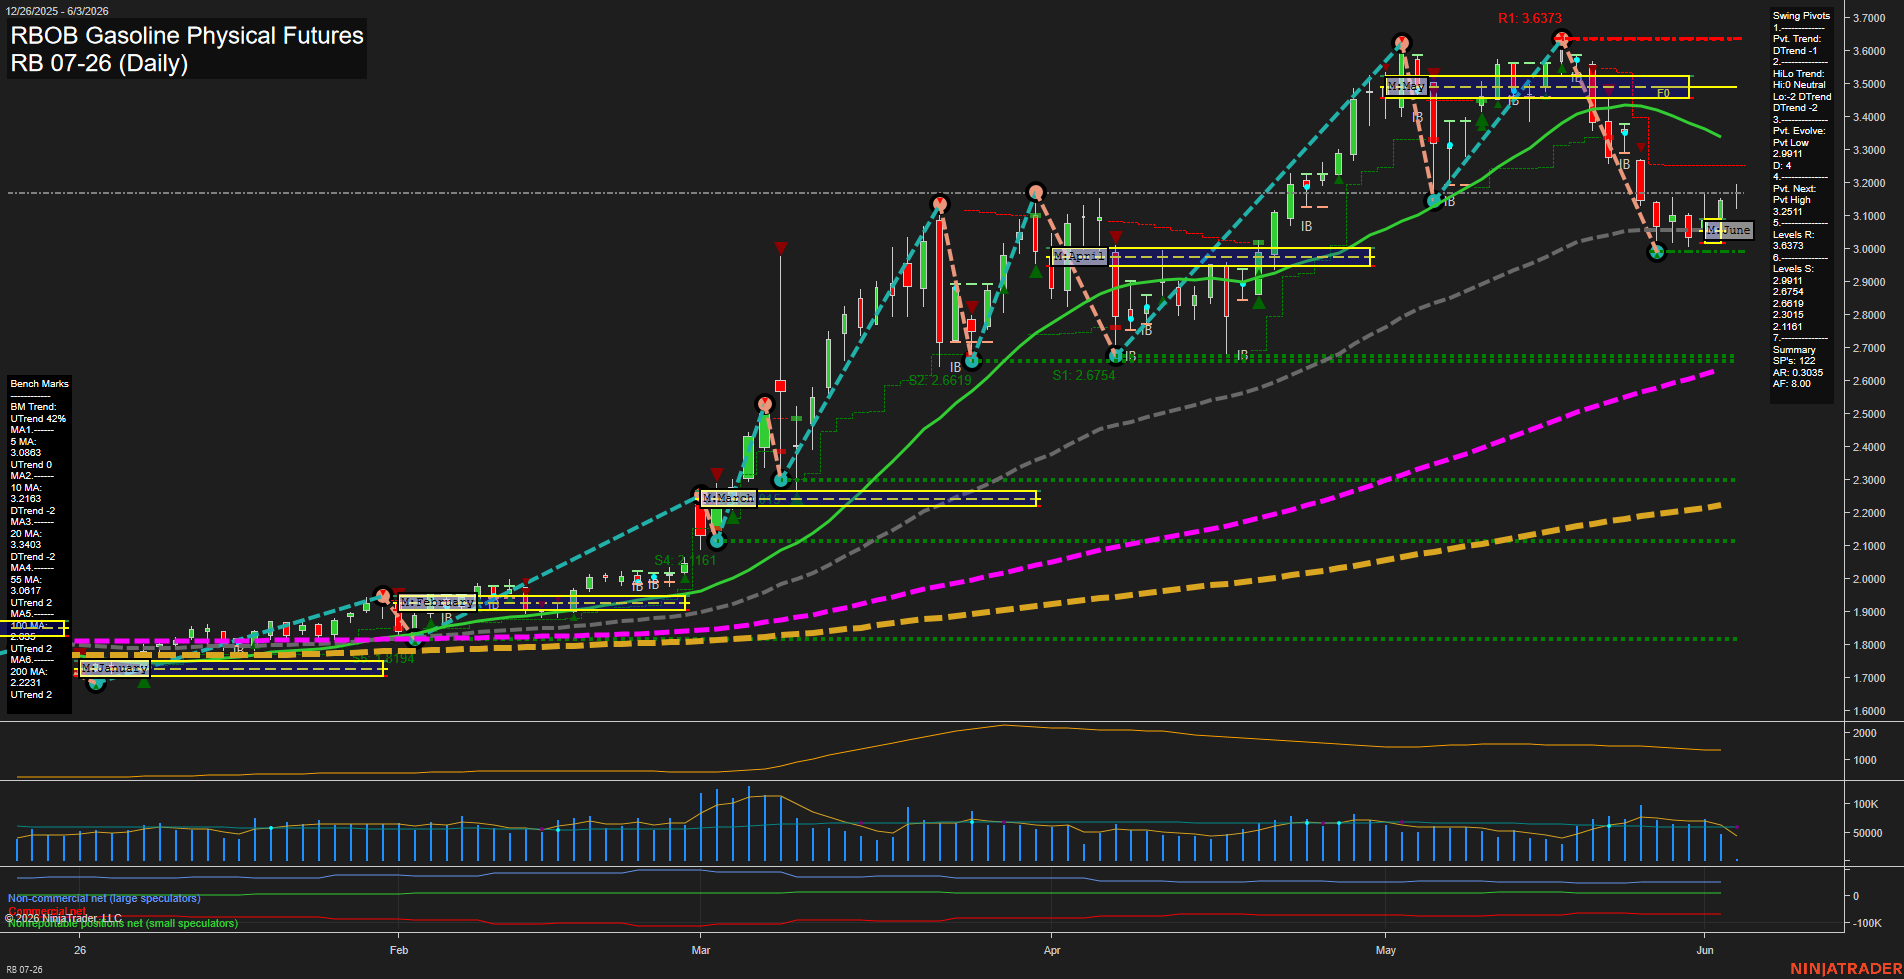1904x979 pixels.
Task: Click the green S2: 2.6619 support label on chart
Action: (x=940, y=380)
